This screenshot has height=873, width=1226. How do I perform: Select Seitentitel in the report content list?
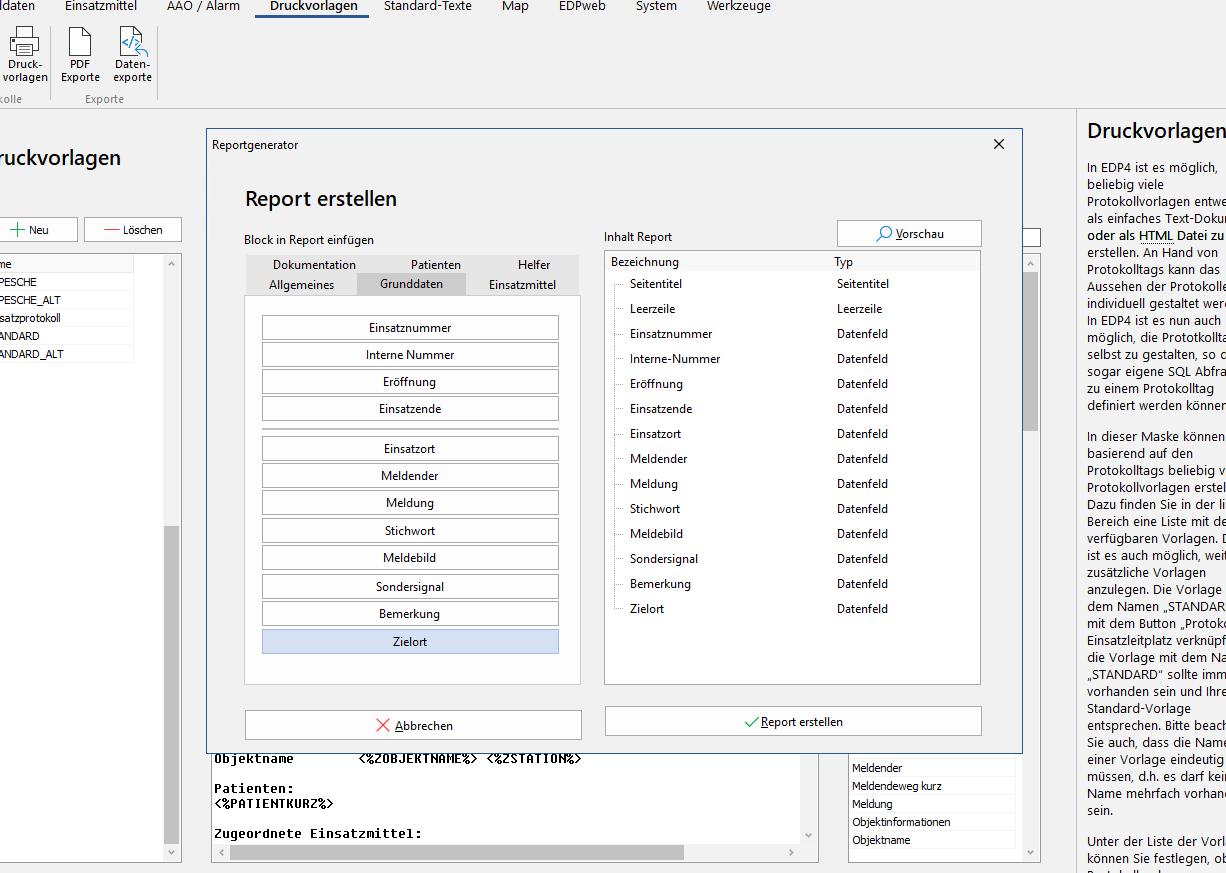pos(656,284)
